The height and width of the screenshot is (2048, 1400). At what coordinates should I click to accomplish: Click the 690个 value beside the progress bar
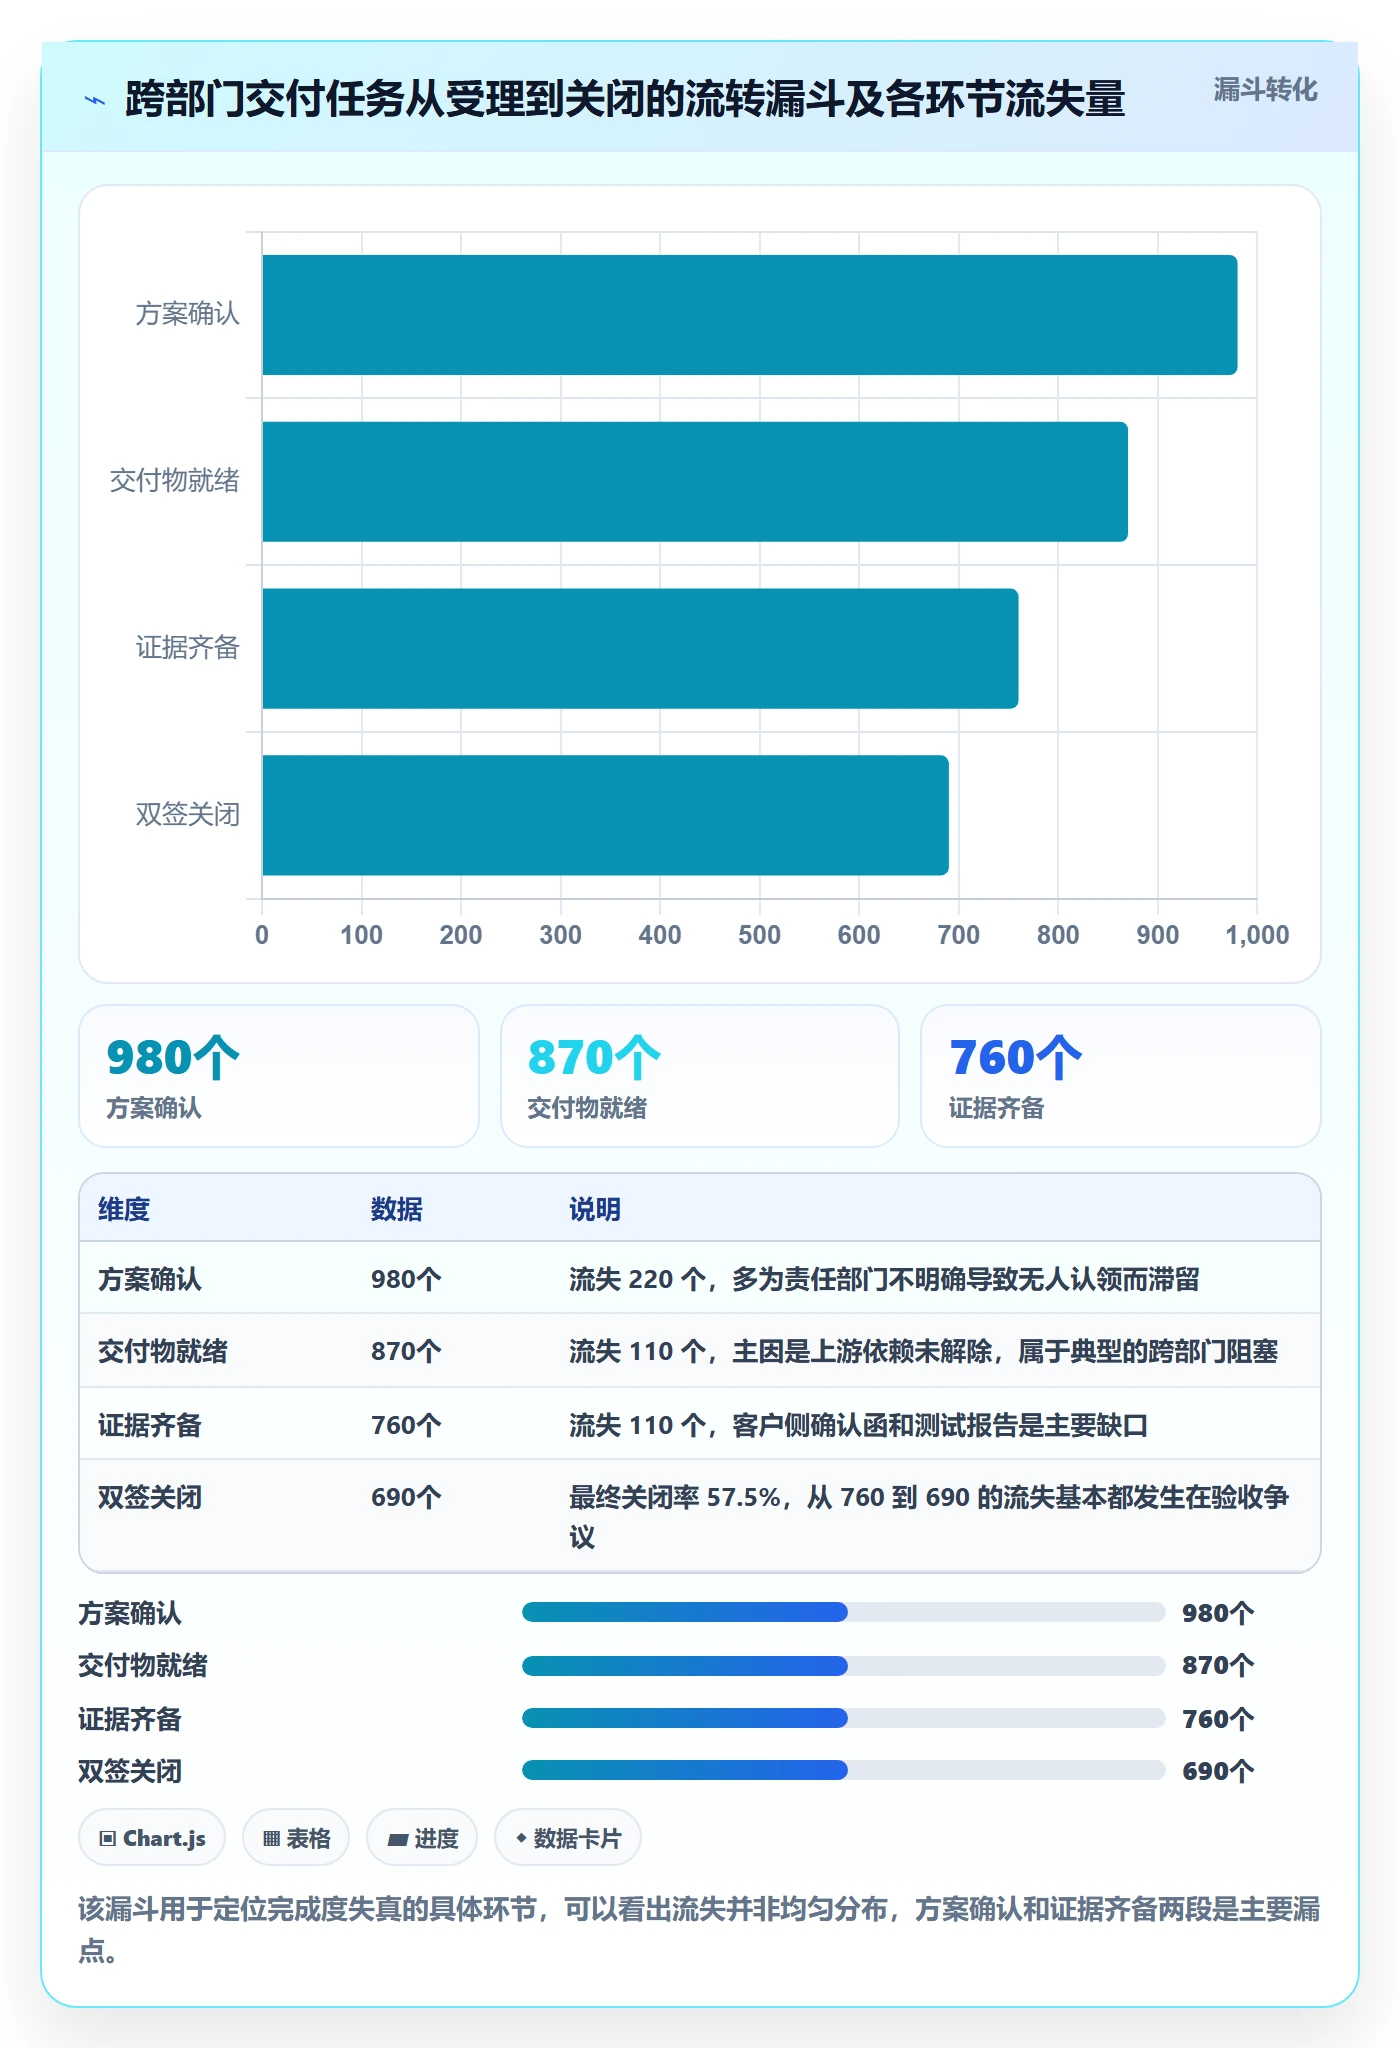click(x=1218, y=1771)
